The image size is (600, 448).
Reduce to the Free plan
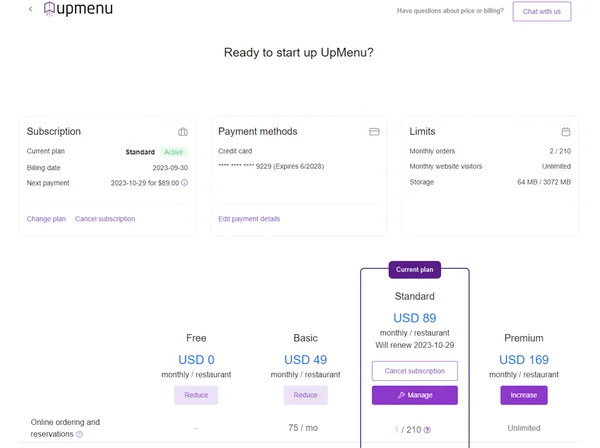196,395
